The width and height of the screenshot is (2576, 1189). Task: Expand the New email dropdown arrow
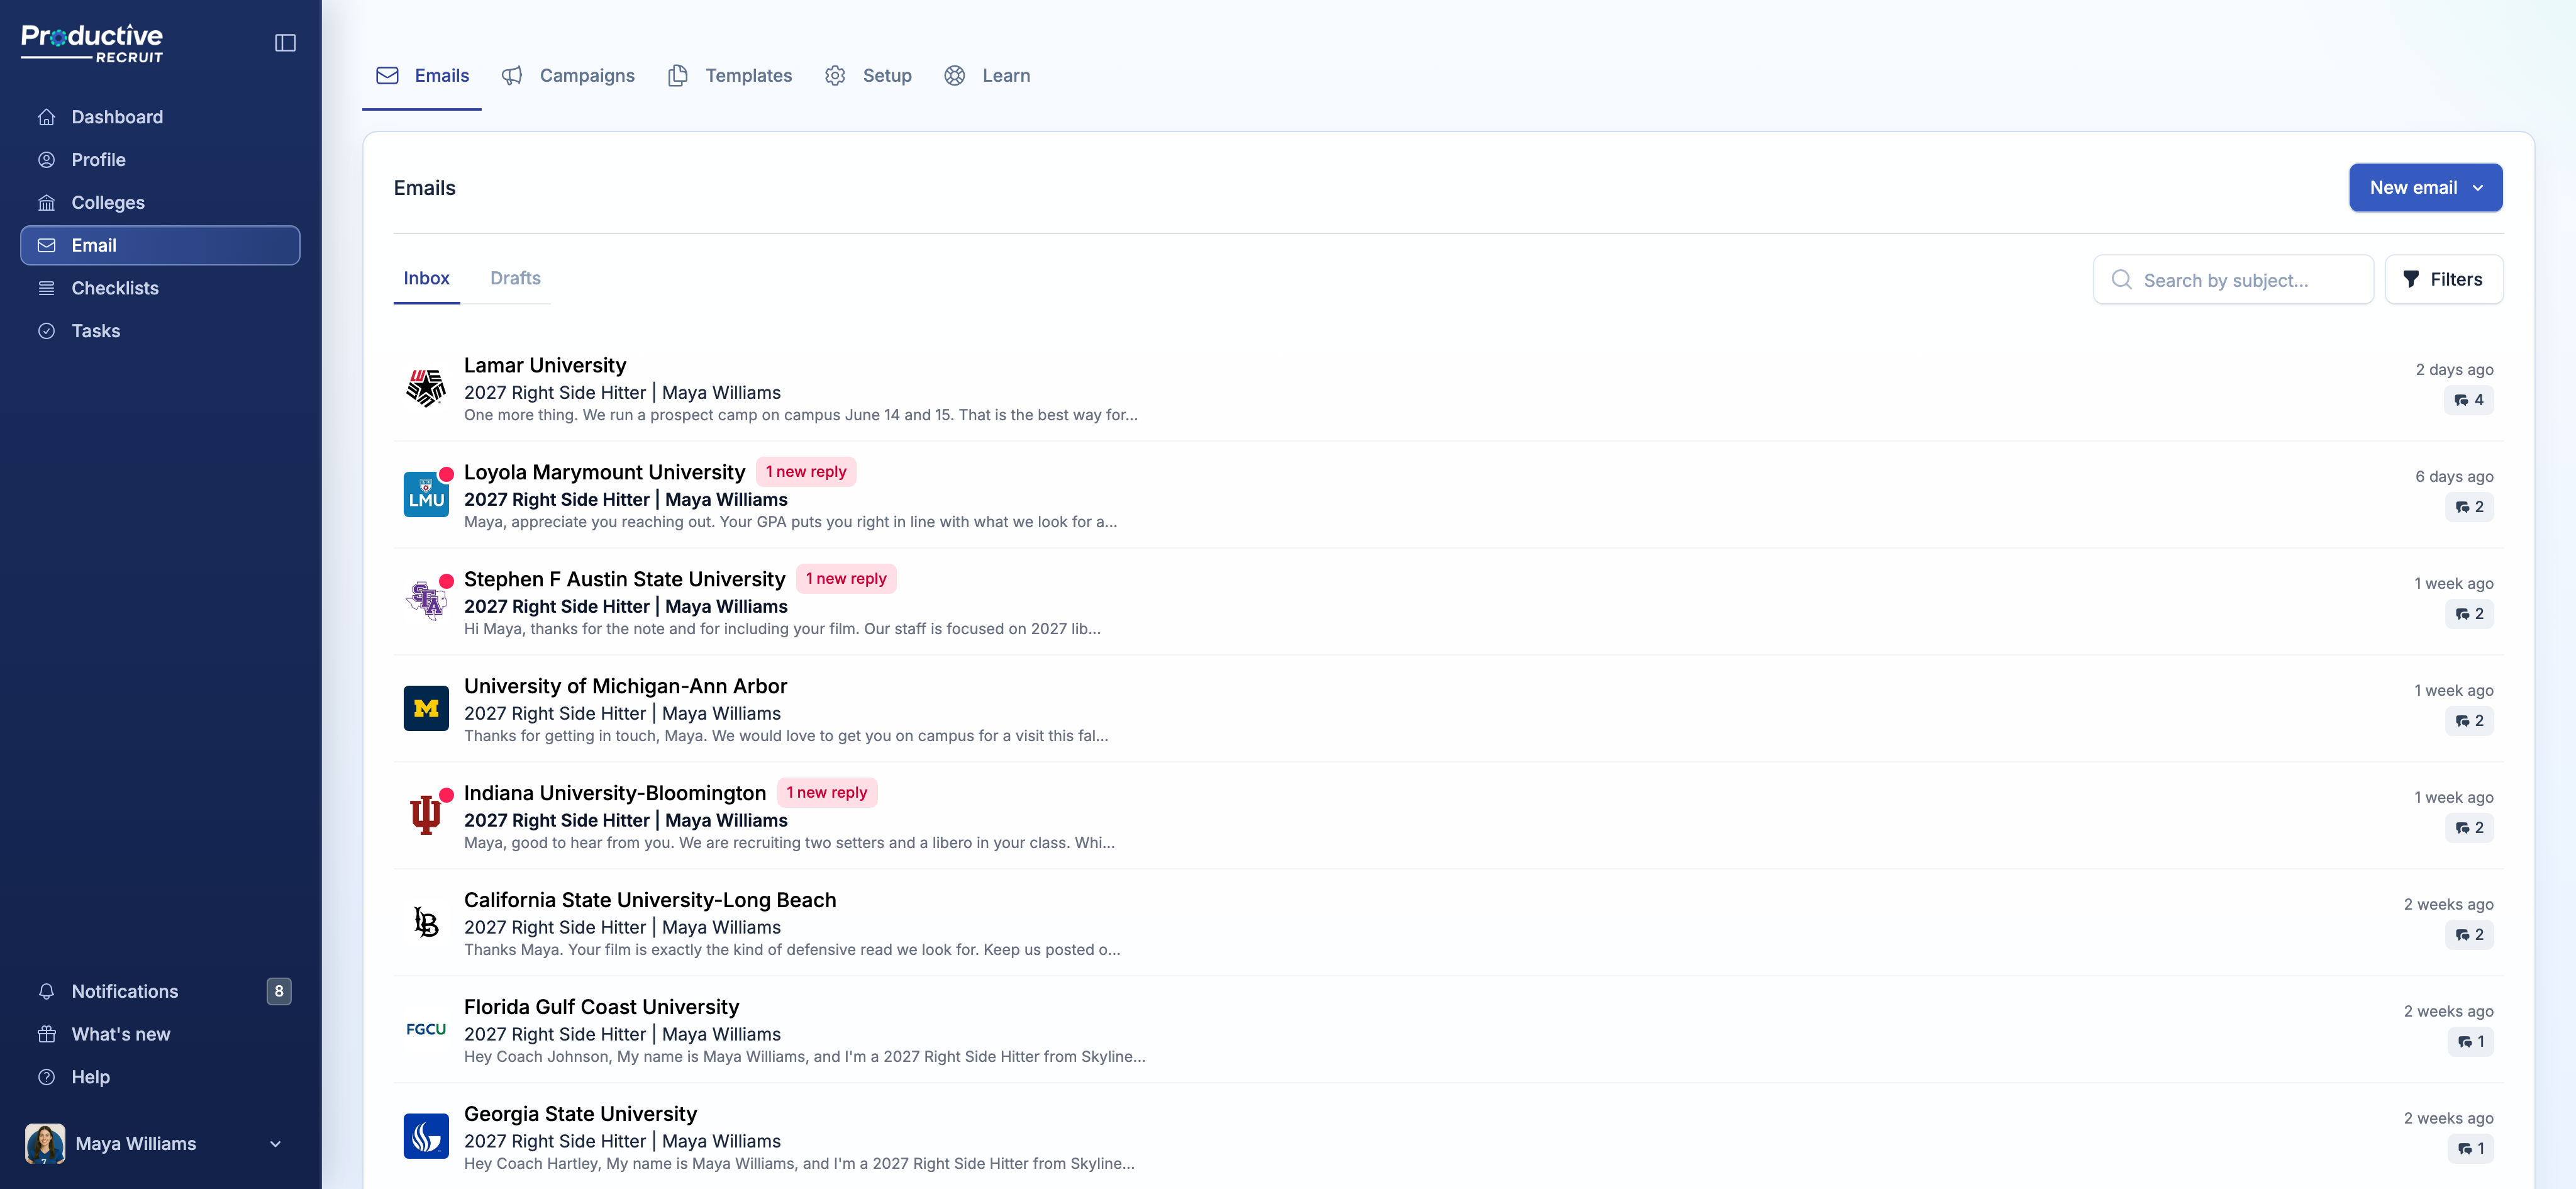click(x=2478, y=188)
